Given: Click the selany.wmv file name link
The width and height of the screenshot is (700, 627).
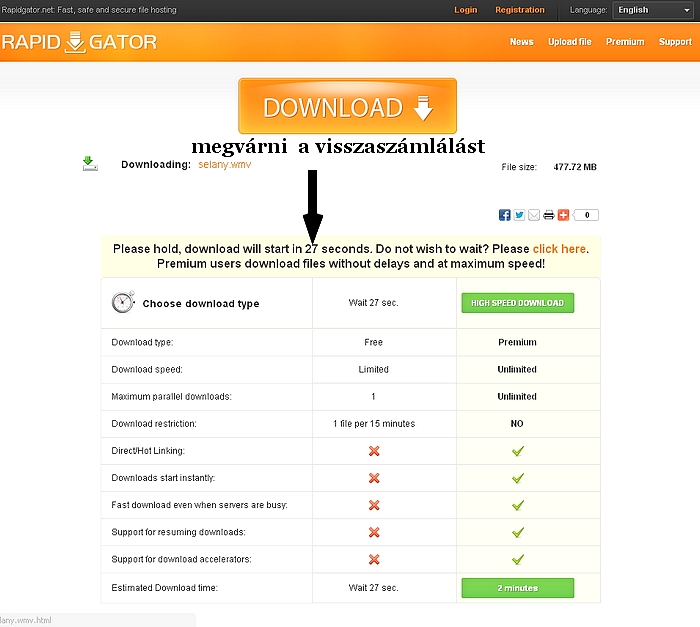Looking at the screenshot, I should pos(225,165).
